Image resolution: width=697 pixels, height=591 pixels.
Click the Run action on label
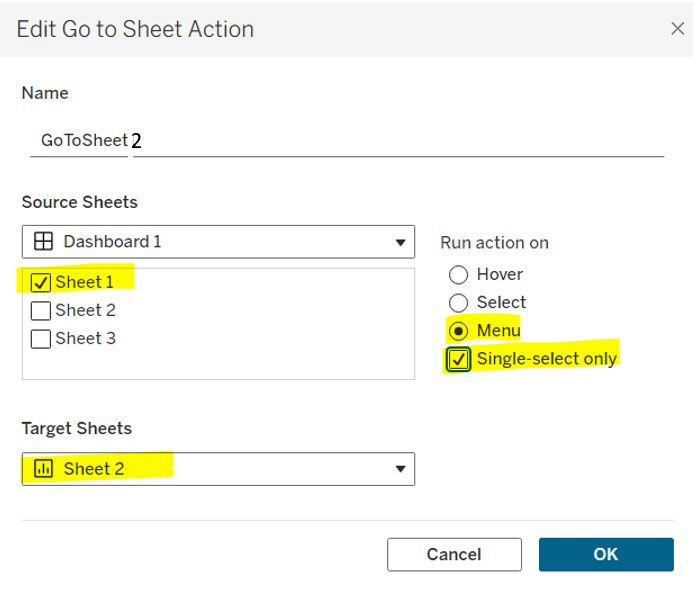pyautogui.click(x=494, y=243)
